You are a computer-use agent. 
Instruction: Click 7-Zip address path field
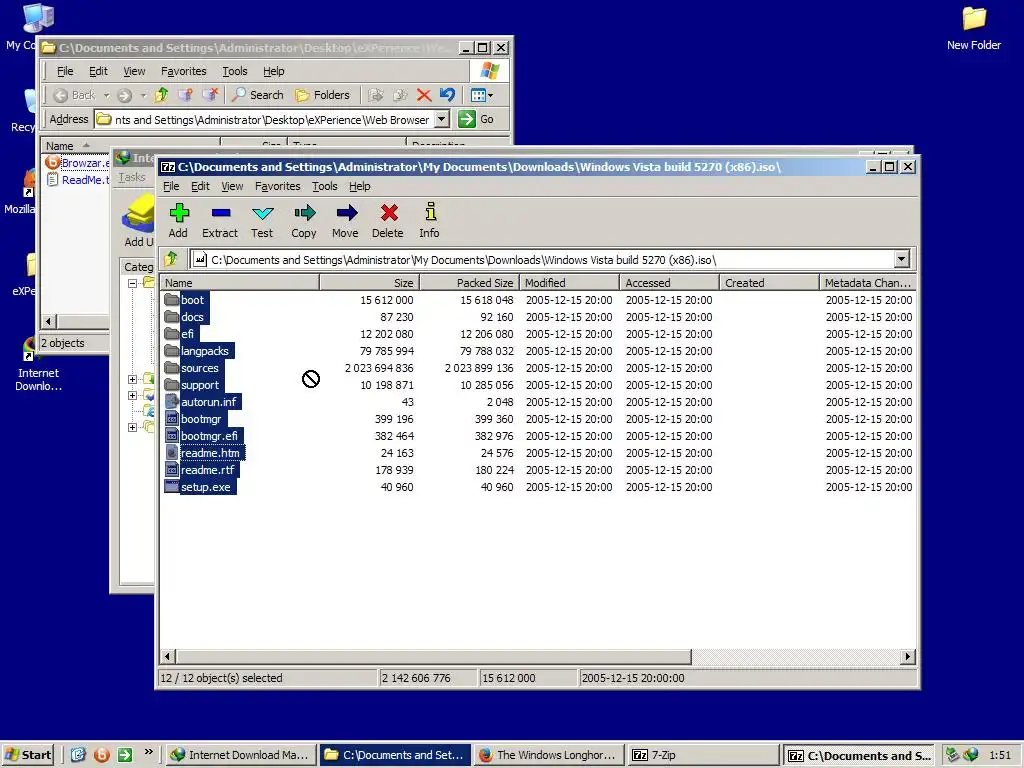(543, 259)
